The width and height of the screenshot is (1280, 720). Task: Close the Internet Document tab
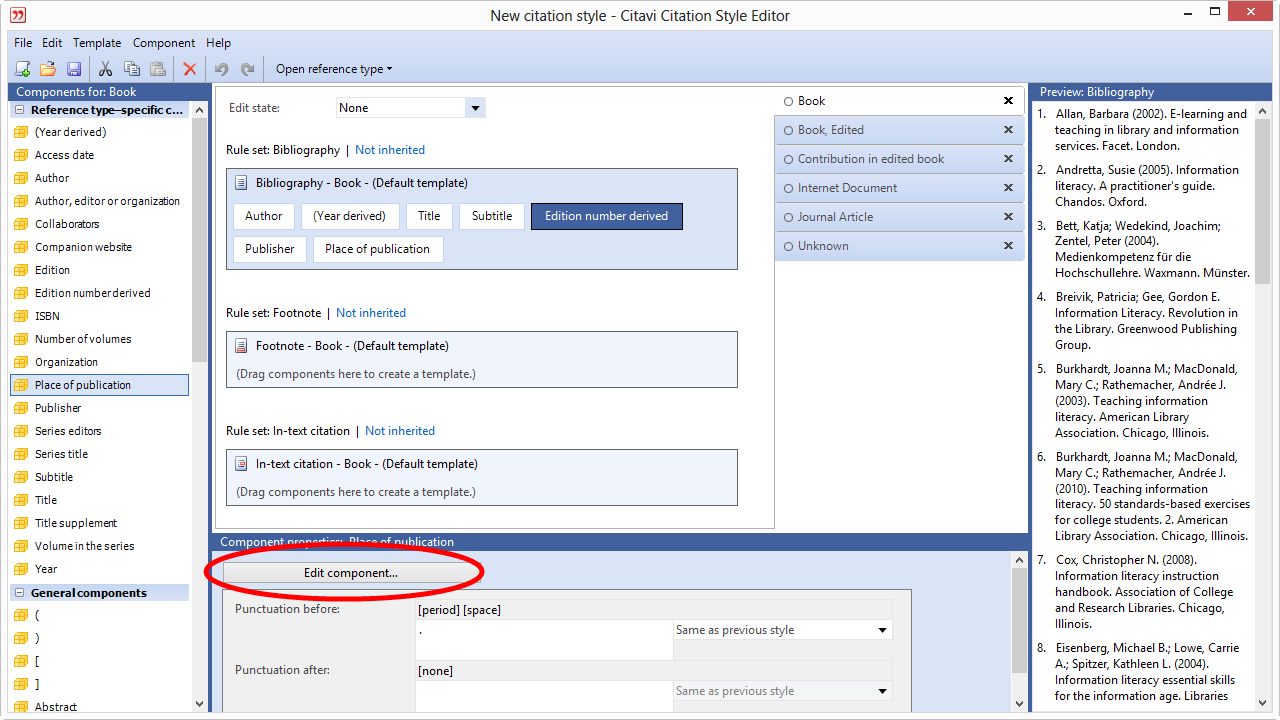pos(1008,188)
